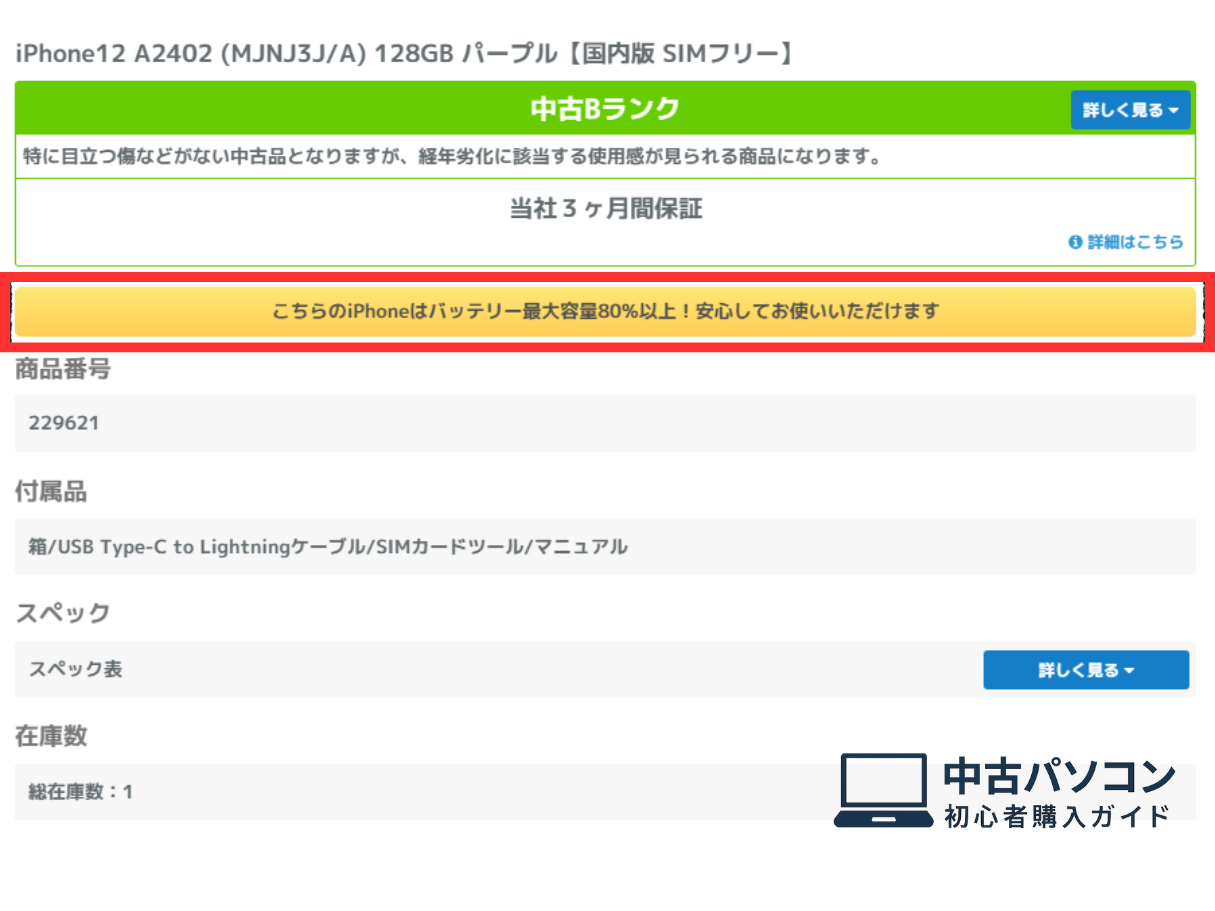This screenshot has width=1215, height=911.
Task: Click the 商品番号 section label
Action: 63,369
